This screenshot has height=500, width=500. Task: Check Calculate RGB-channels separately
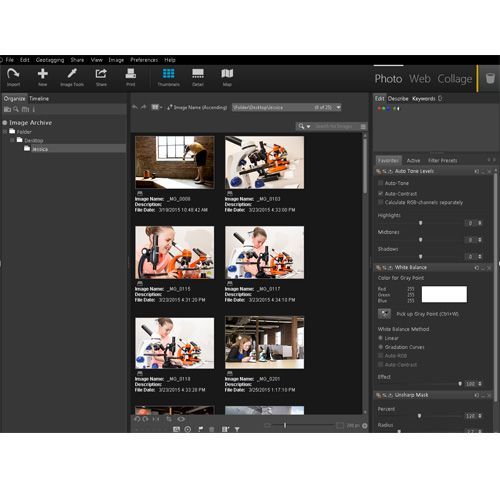click(380, 202)
